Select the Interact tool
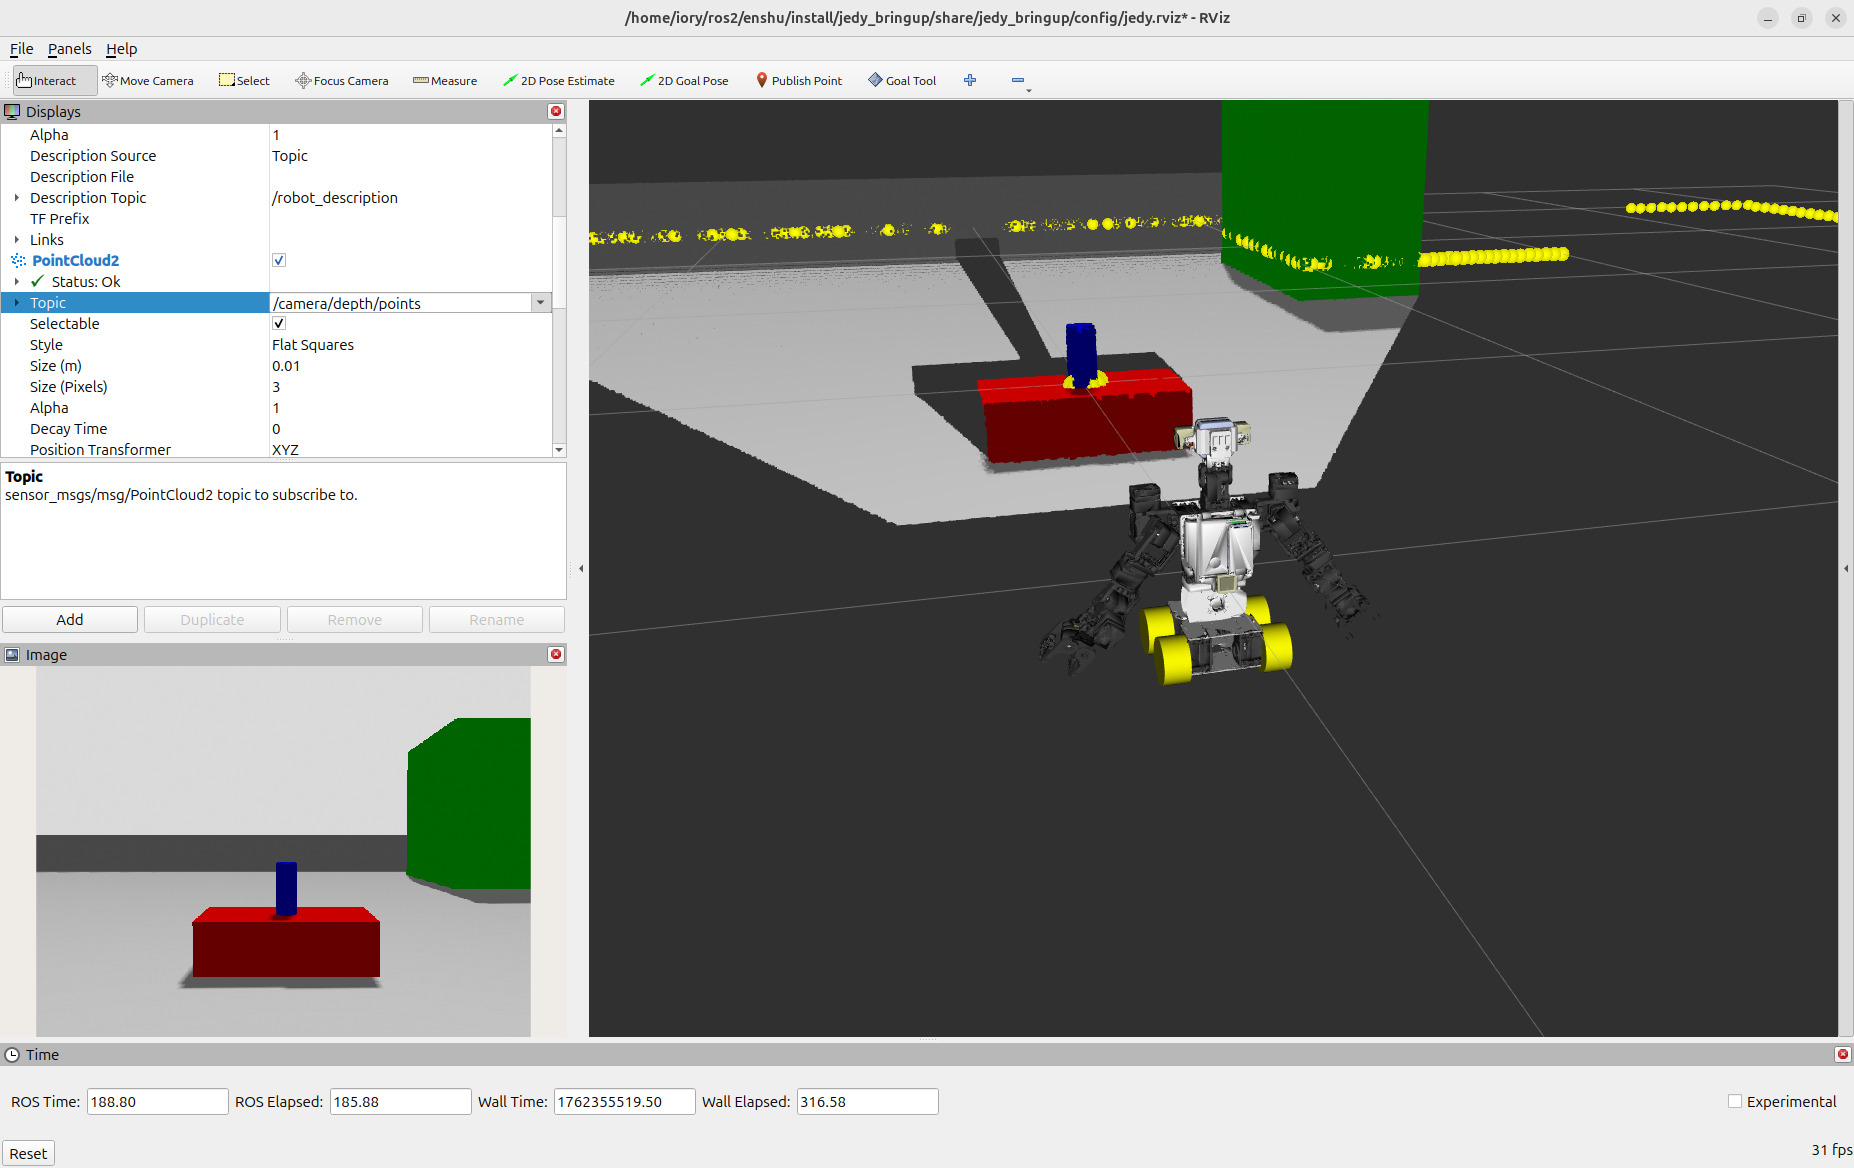Viewport: 1854px width, 1168px height. tap(47, 81)
